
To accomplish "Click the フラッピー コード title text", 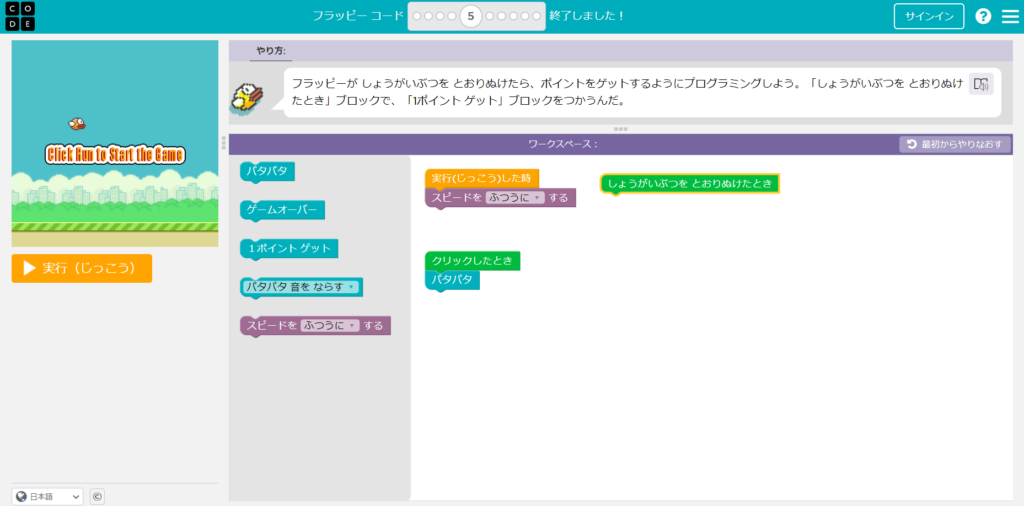I will click(x=359, y=16).
